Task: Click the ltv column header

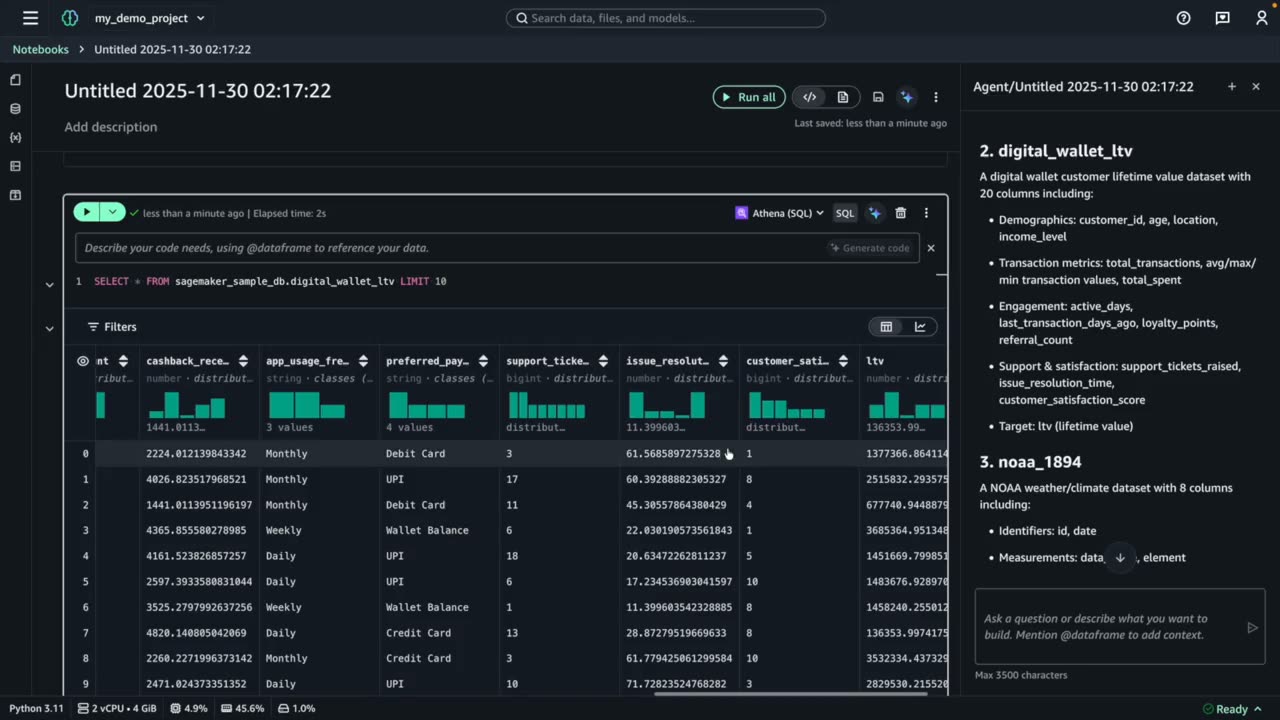Action: 875,361
